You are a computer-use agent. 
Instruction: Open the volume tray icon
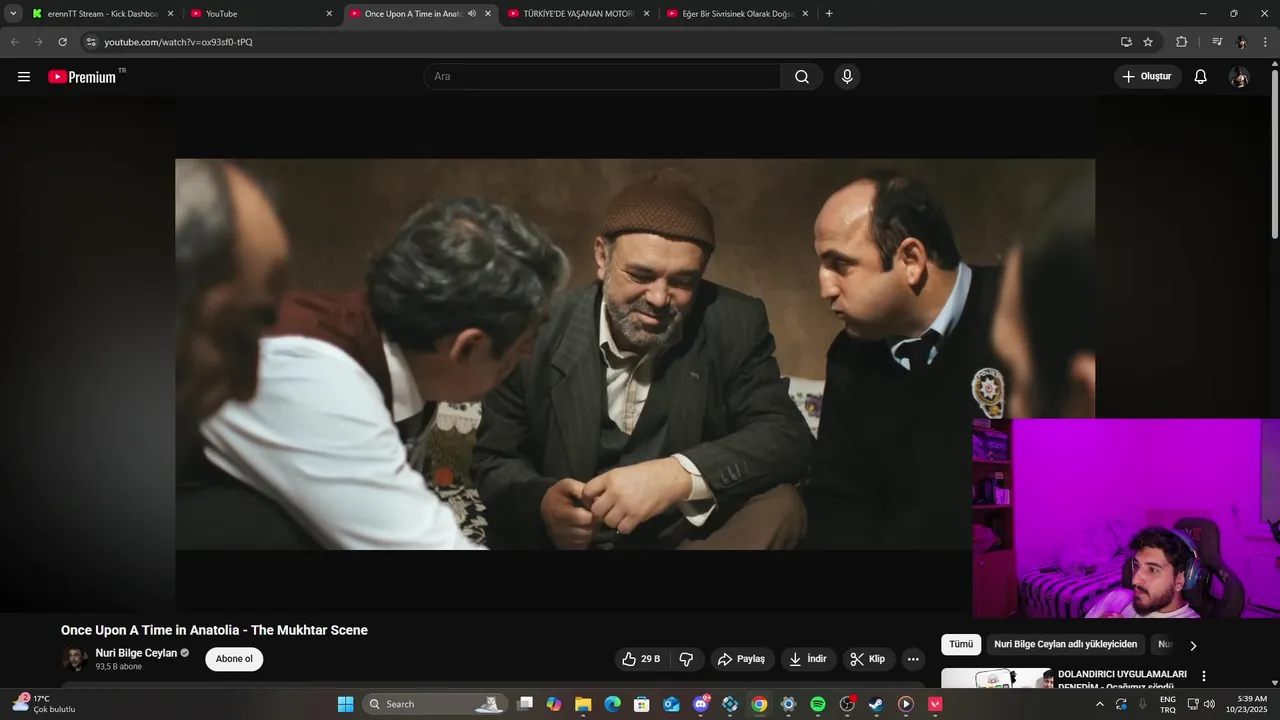coord(1209,704)
